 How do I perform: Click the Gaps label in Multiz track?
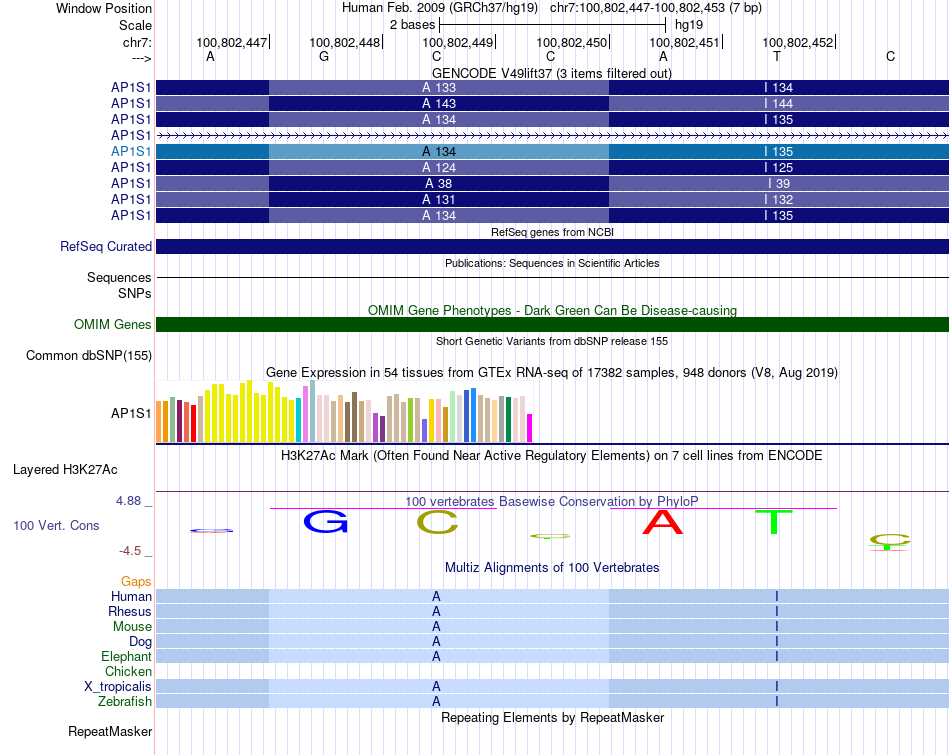tap(136, 582)
